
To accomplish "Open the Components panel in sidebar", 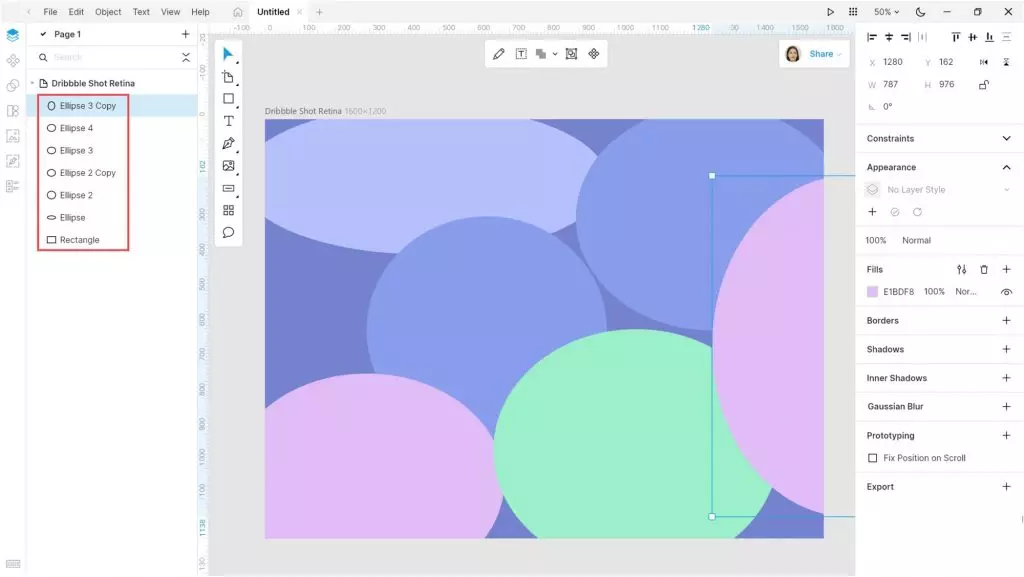I will point(12,61).
